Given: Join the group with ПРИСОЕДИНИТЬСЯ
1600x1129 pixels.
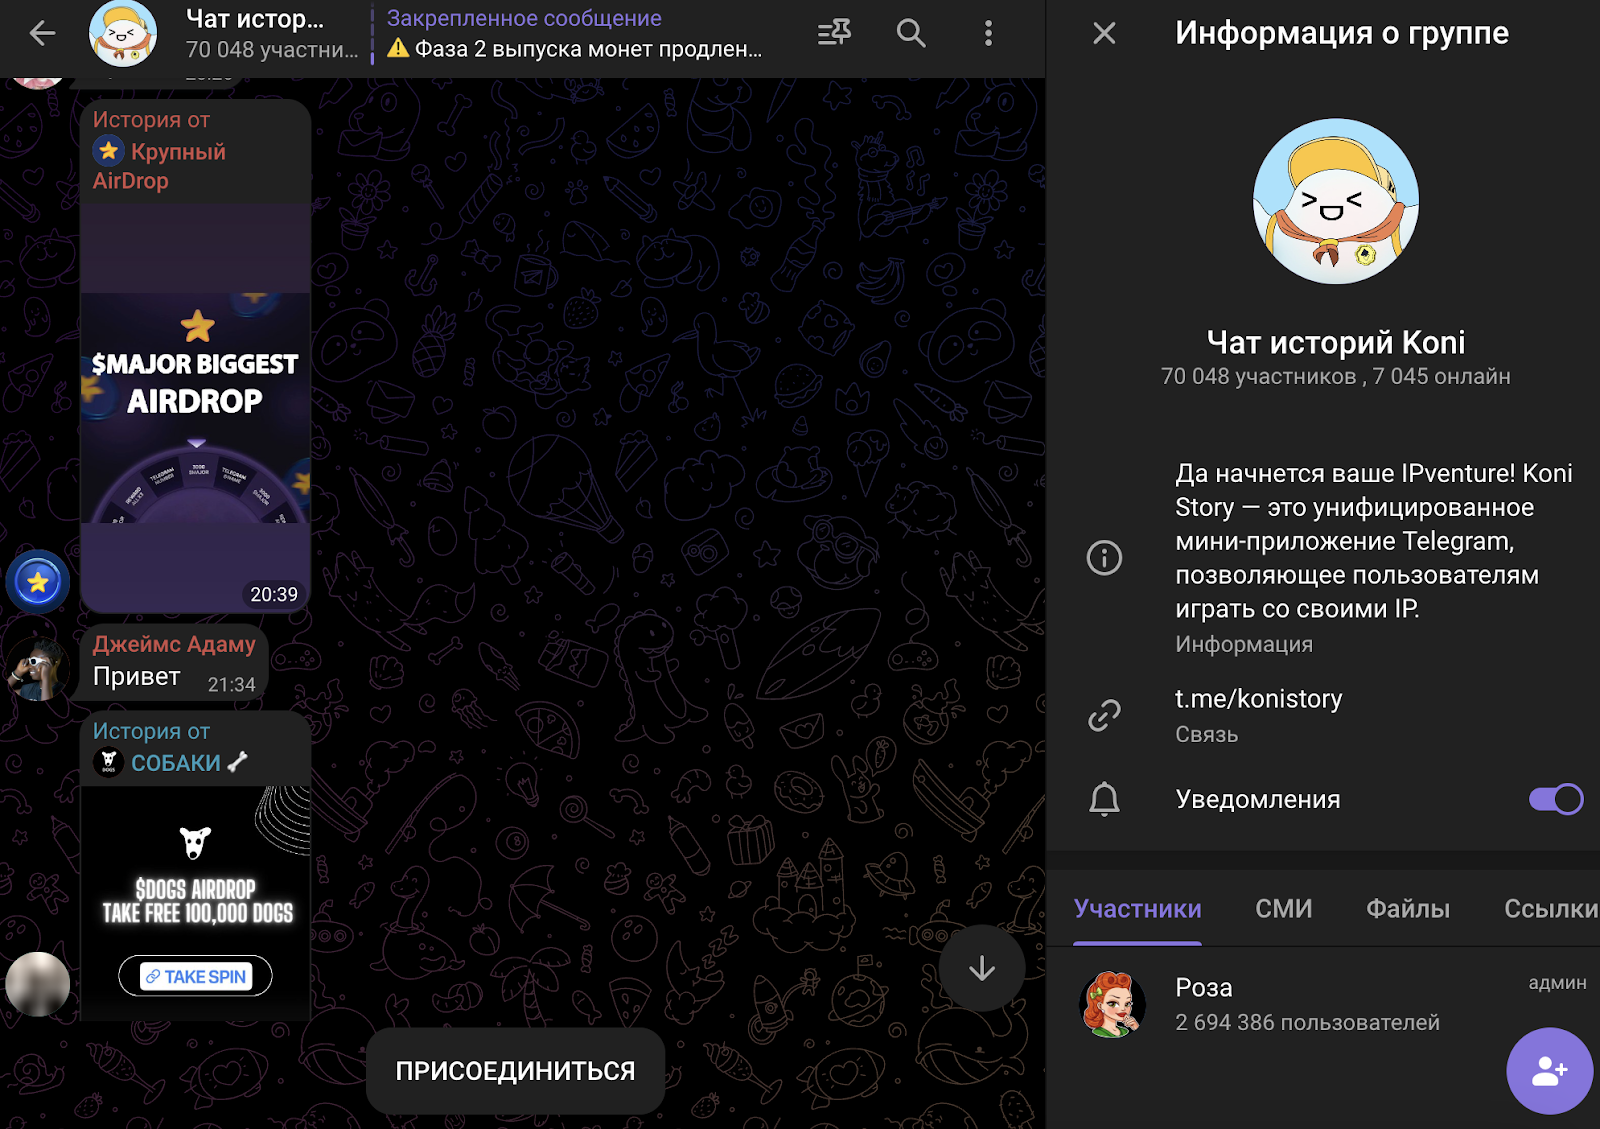Looking at the screenshot, I should tap(515, 1071).
